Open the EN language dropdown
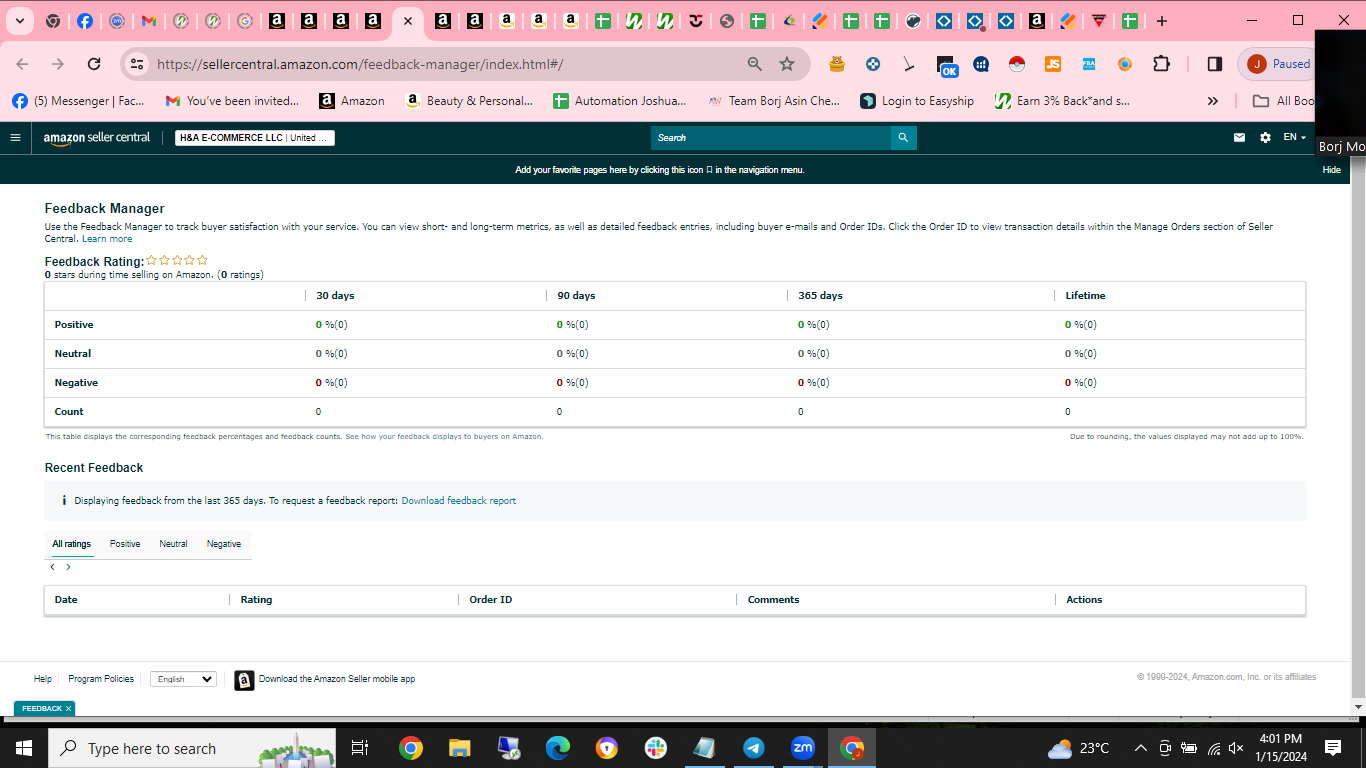The height and width of the screenshot is (768, 1366). 1295,138
